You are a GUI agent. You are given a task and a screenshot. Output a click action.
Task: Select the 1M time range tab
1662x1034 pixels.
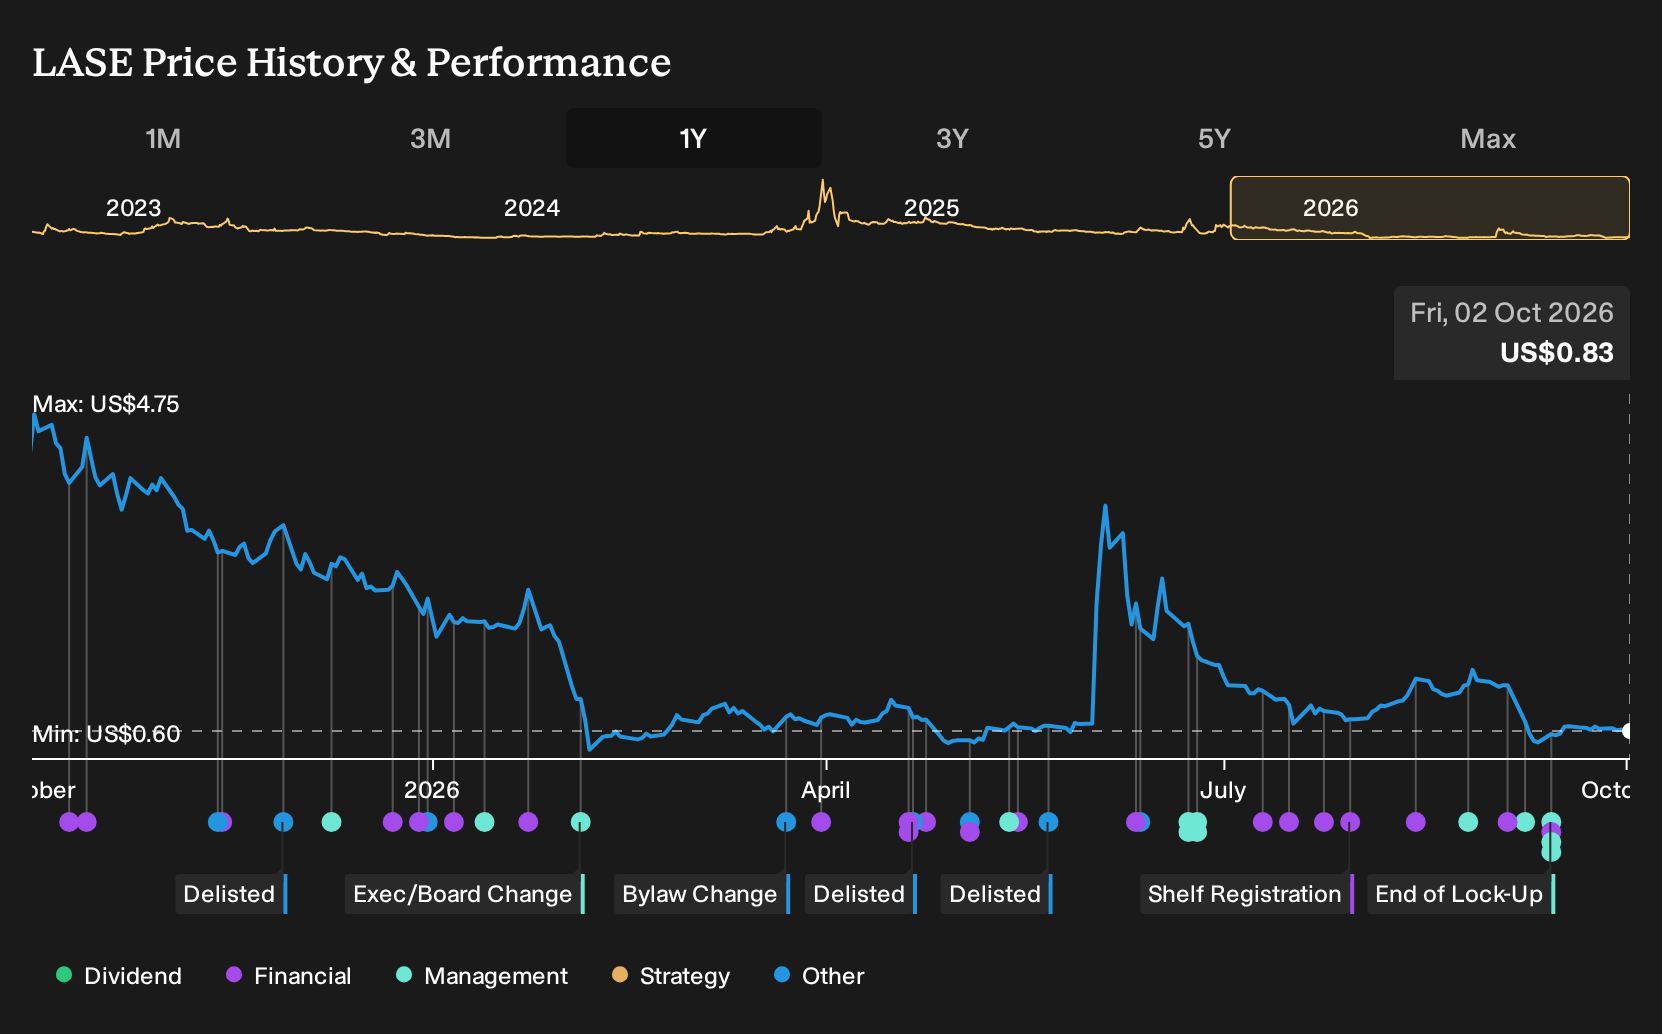coord(163,138)
